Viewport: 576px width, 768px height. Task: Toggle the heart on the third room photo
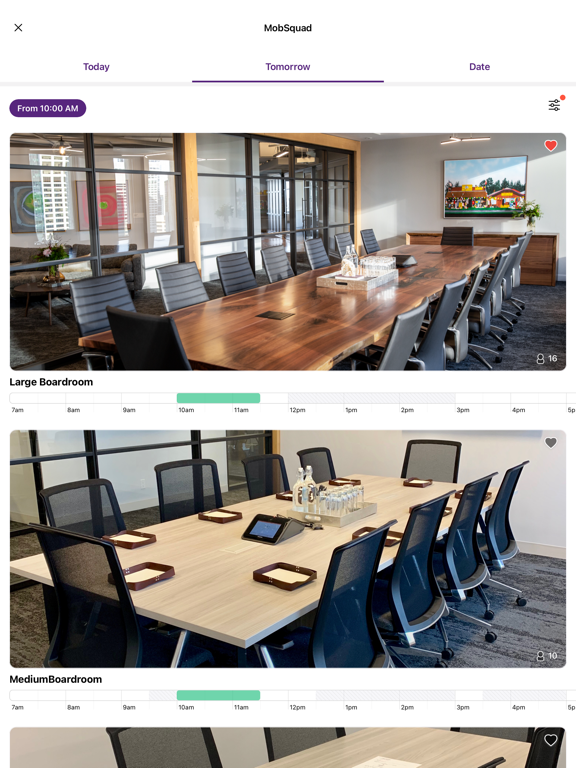point(551,740)
